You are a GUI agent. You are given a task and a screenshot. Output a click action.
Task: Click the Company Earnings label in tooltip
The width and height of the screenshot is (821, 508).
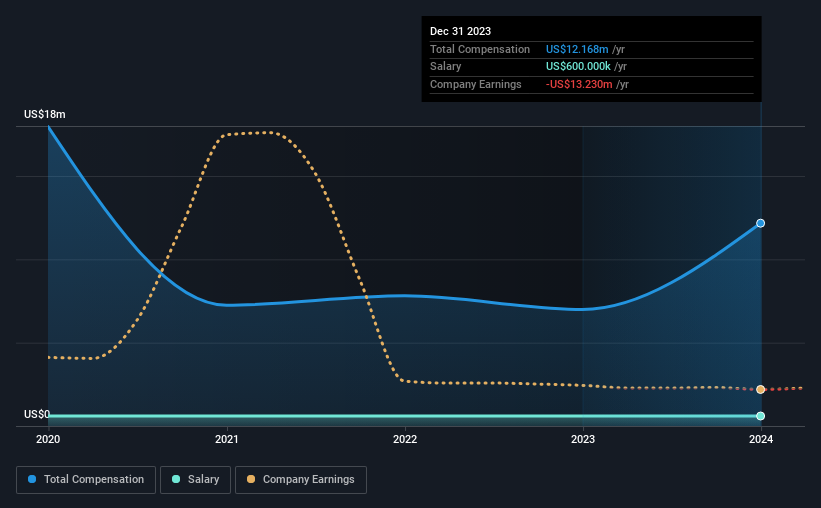[x=475, y=84]
